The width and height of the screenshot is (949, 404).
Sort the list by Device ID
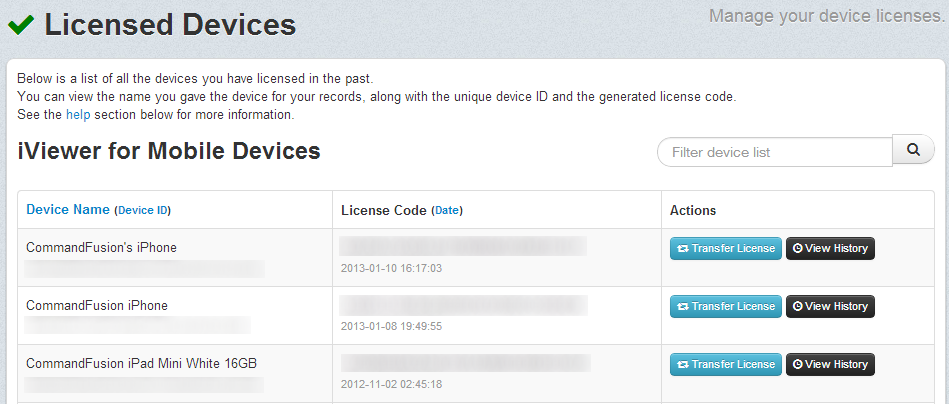pyautogui.click(x=142, y=210)
